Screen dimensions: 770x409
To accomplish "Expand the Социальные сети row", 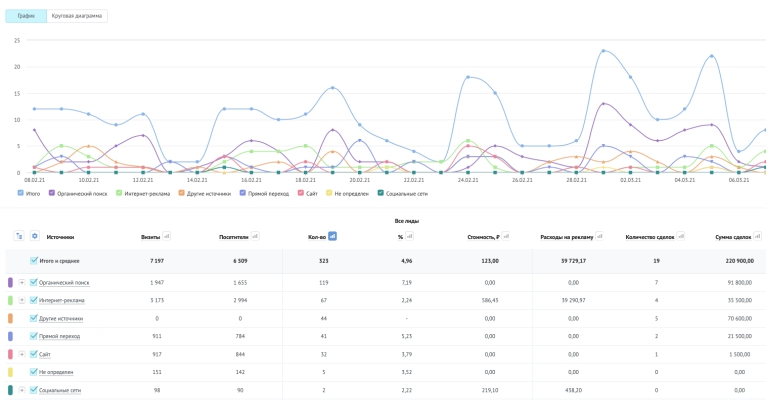I will (x=22, y=390).
